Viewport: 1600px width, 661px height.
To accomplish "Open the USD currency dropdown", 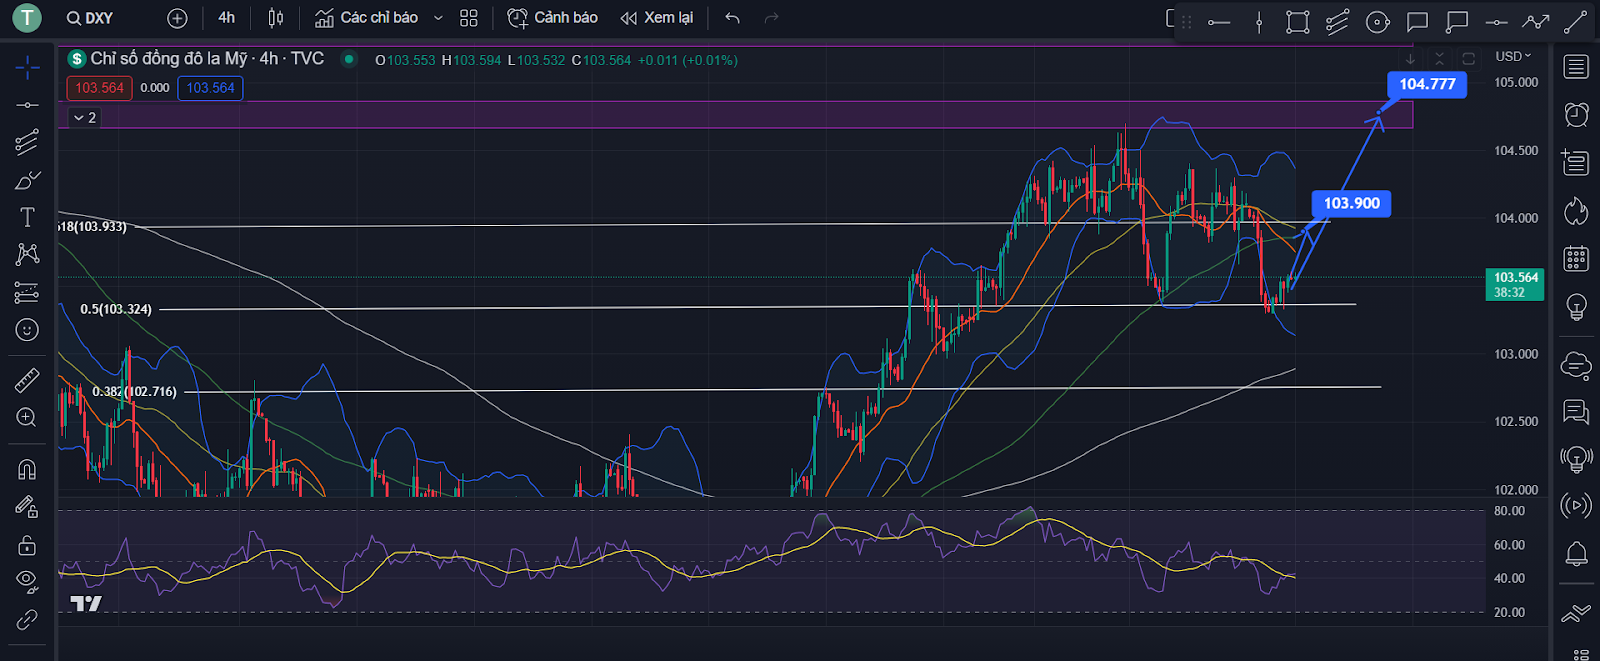I will (x=1513, y=57).
